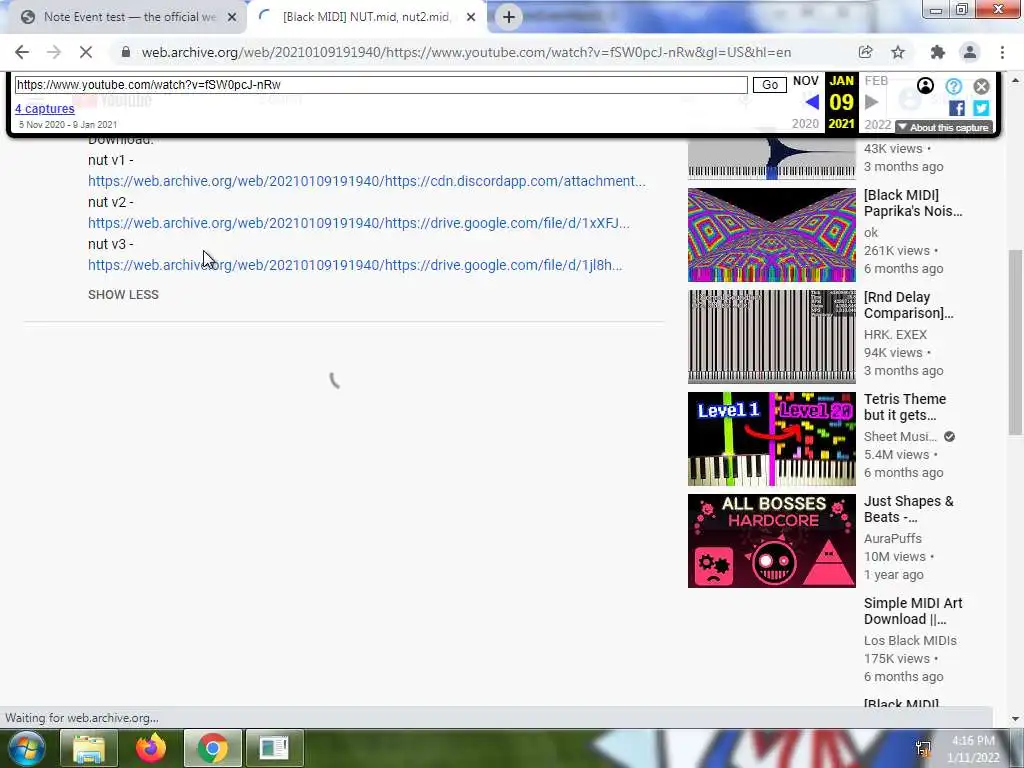
Task: Open the nut v3 Google Drive link
Action: coord(355,264)
